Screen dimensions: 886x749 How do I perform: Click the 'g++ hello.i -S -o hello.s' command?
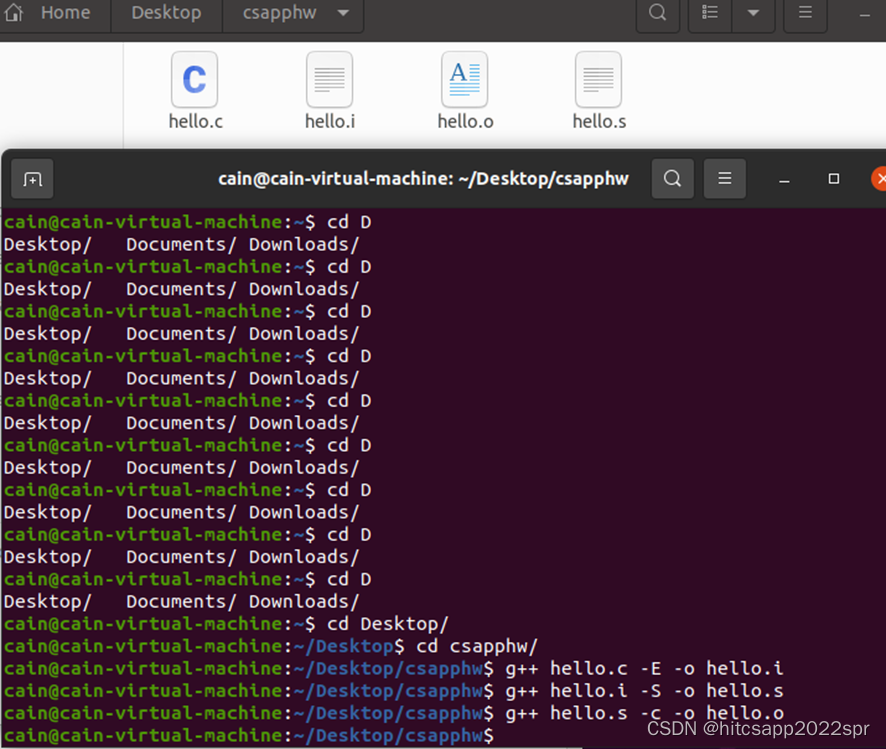(x=644, y=691)
